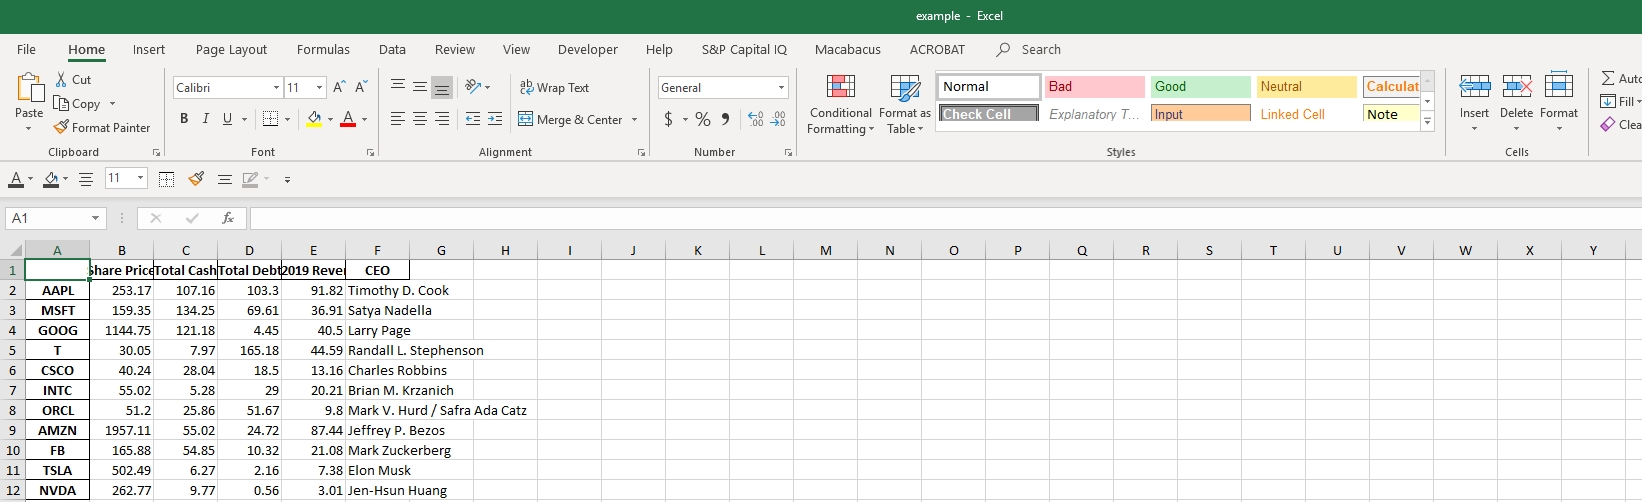Expand the General number format dropdown

click(781, 88)
